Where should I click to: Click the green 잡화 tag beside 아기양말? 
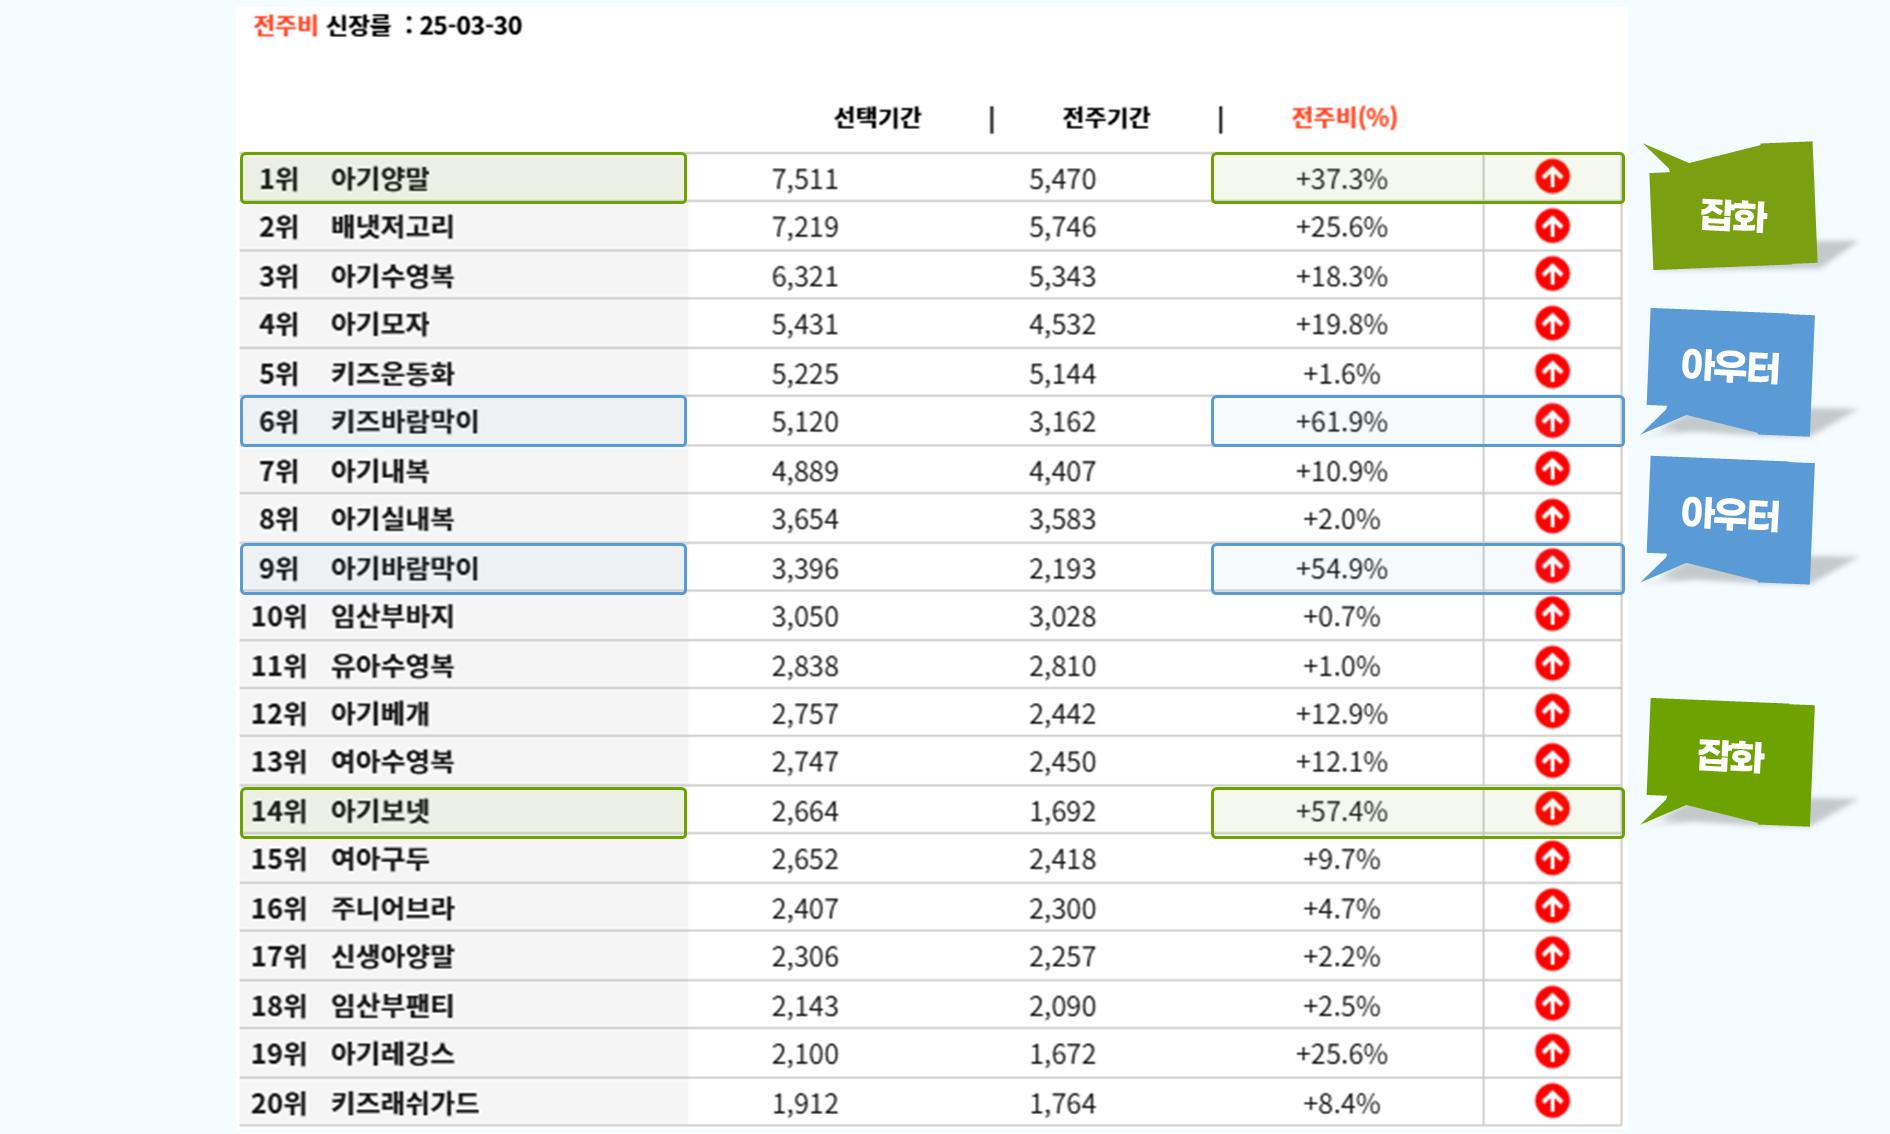(x=1733, y=214)
